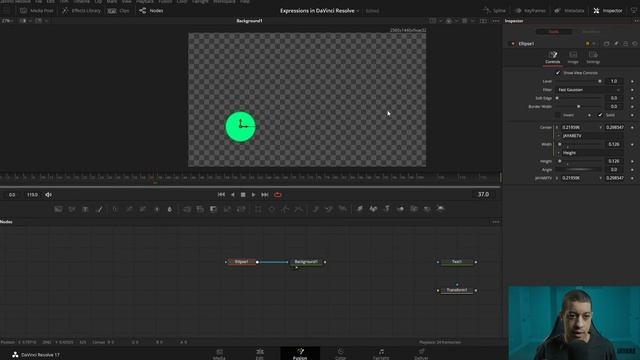Add a Brightness Contrast node from the toolbar

[156, 209]
